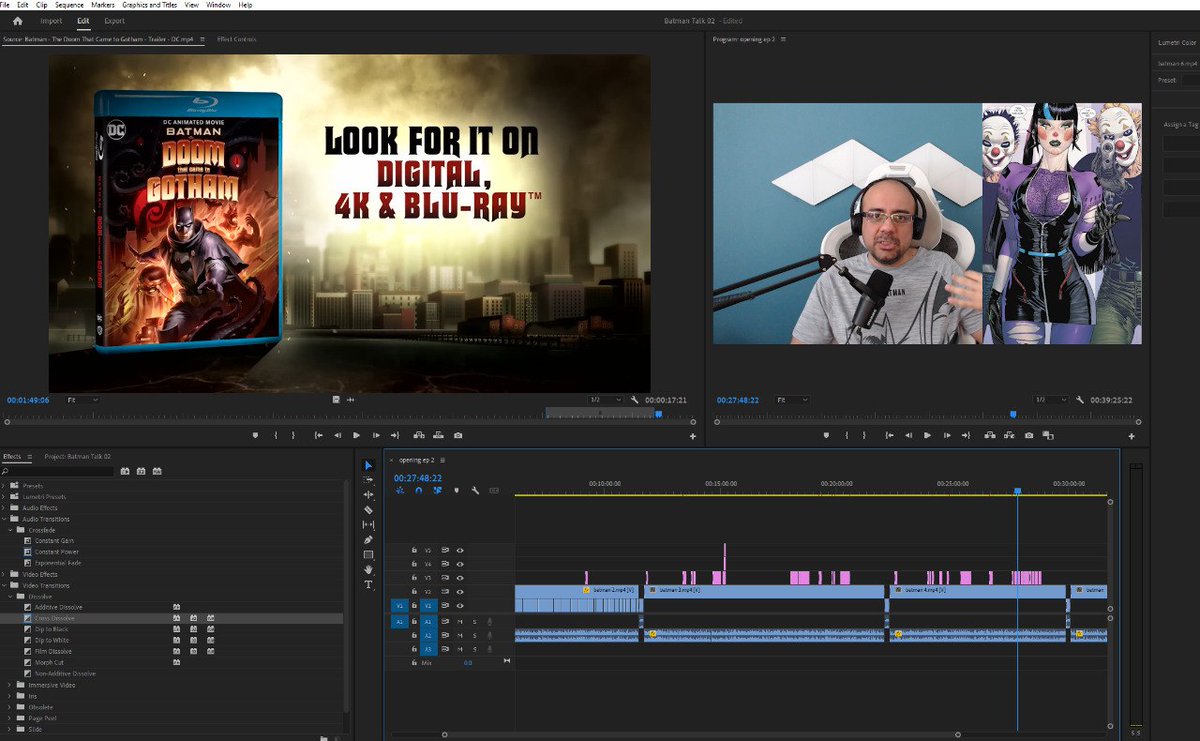Step forward one frame in Source monitor
Screen dimensions: 1200x741
(x=376, y=435)
